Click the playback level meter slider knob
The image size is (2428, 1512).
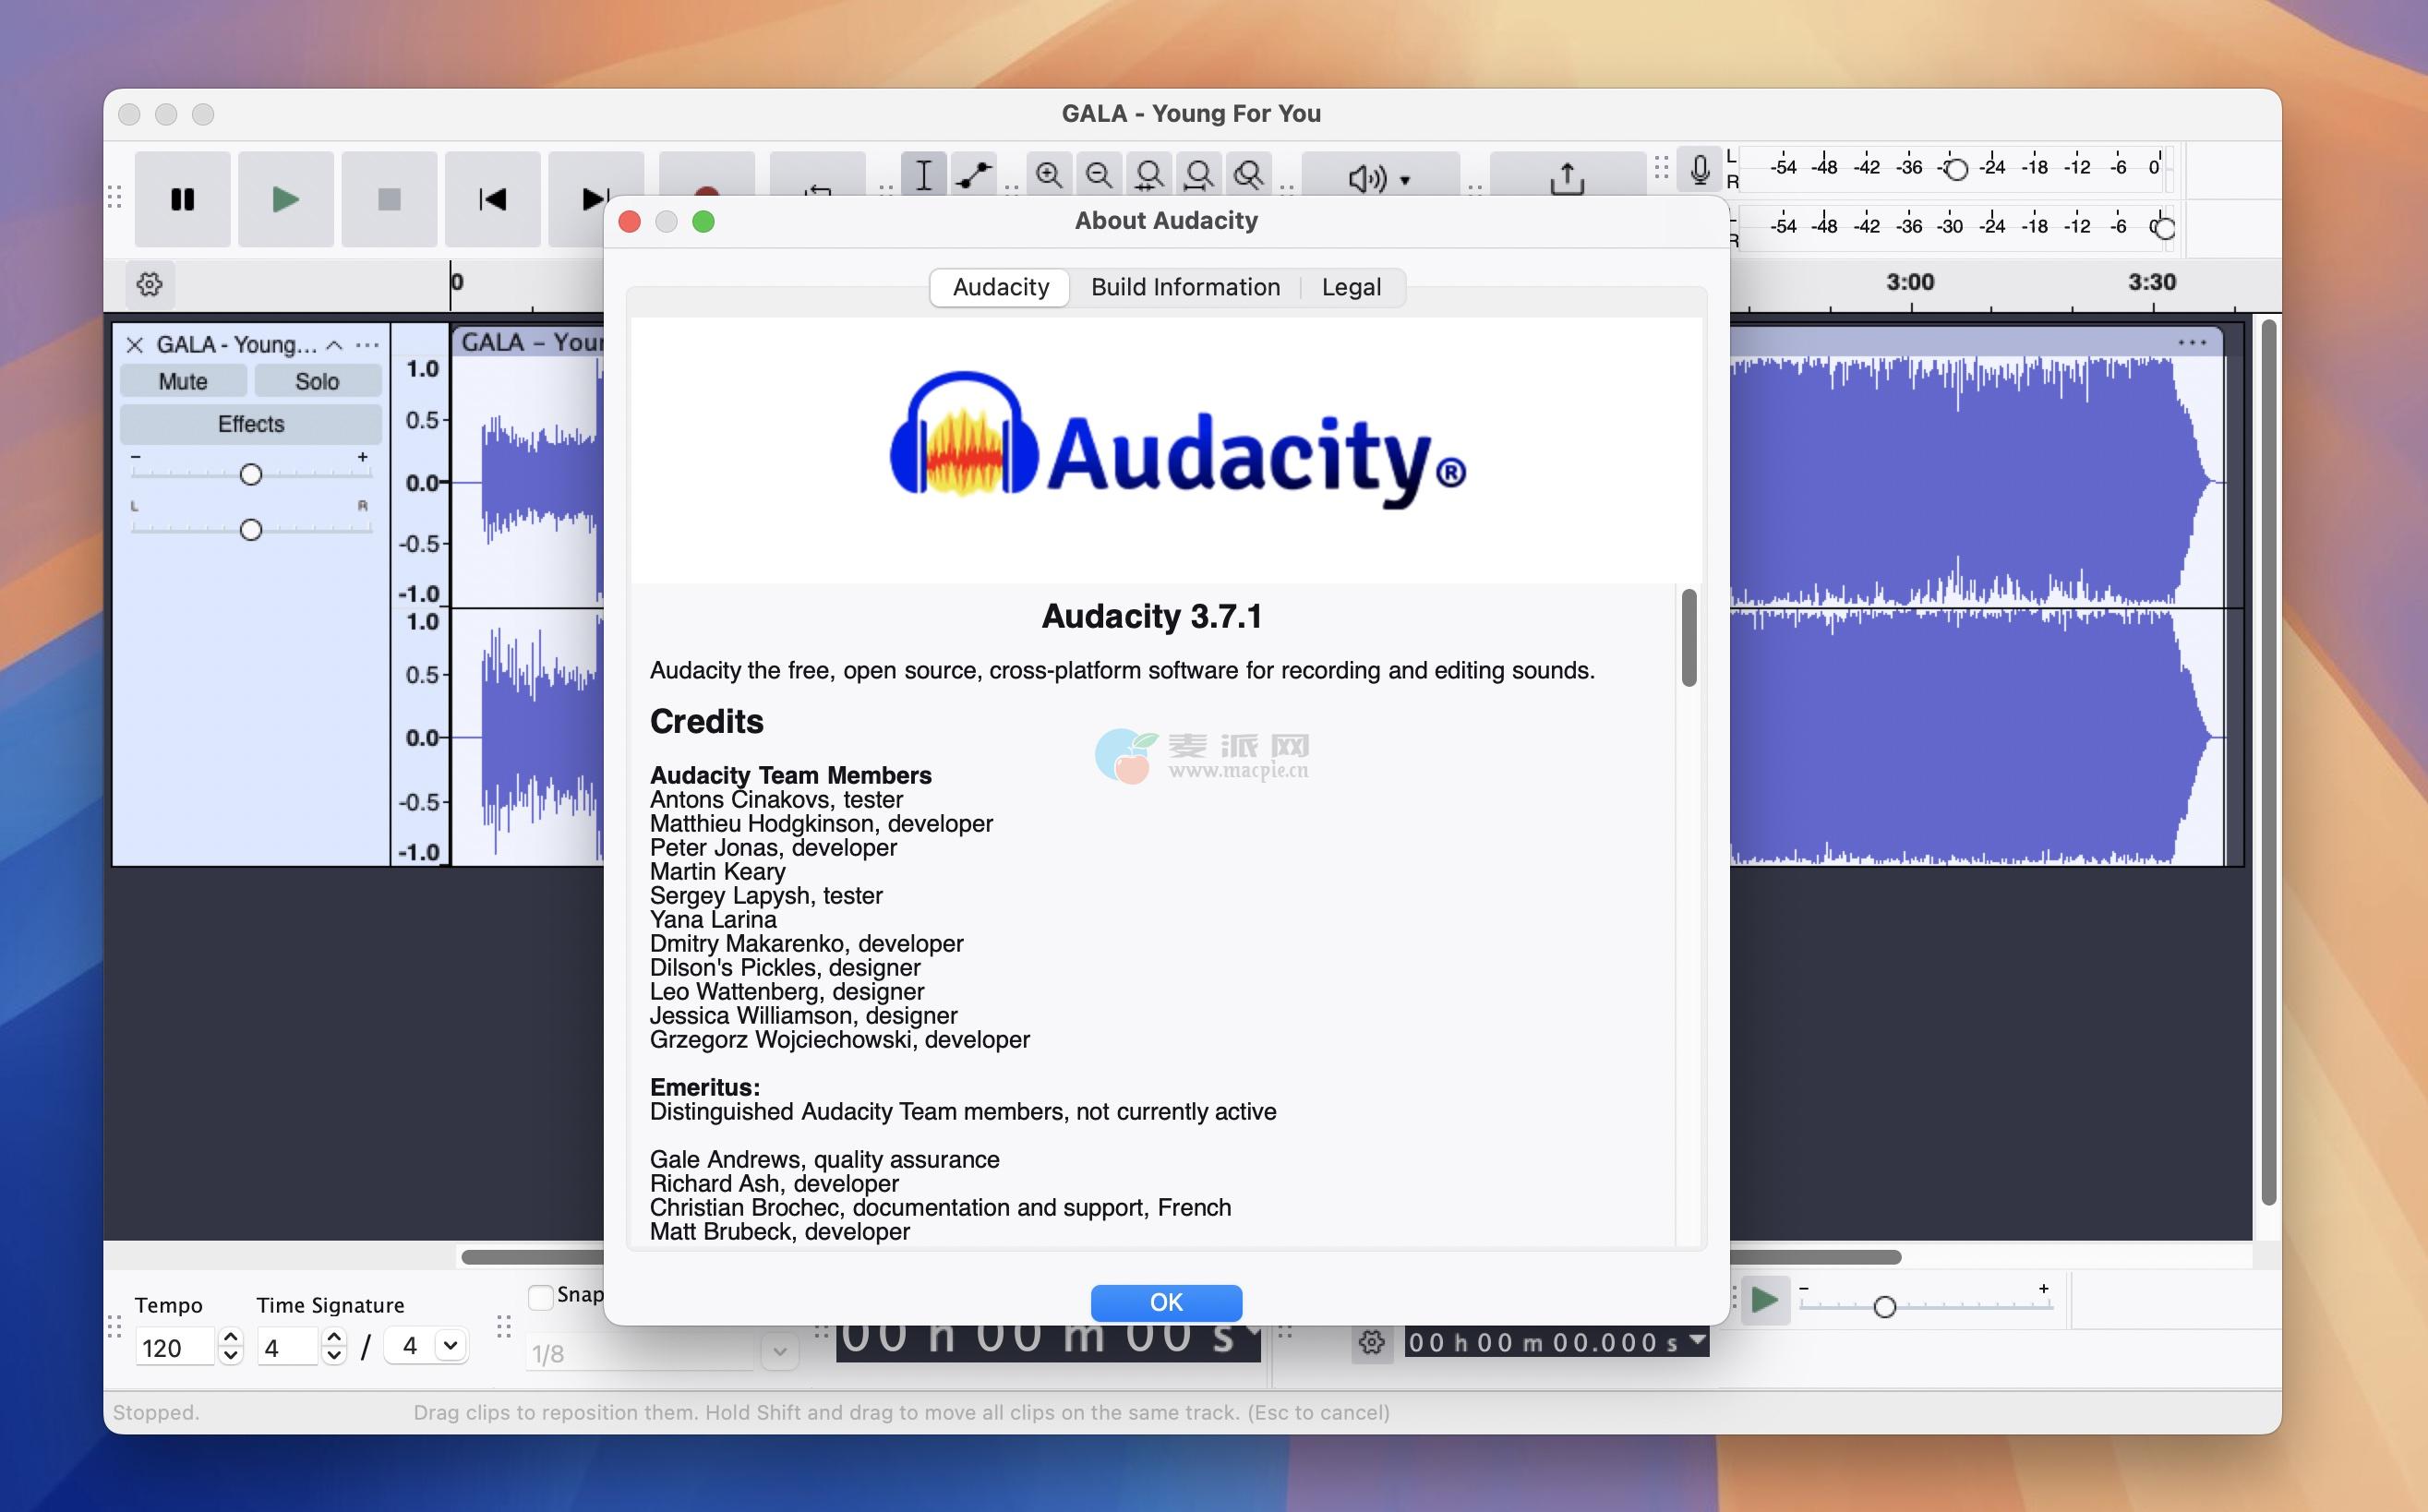pyautogui.click(x=2164, y=228)
